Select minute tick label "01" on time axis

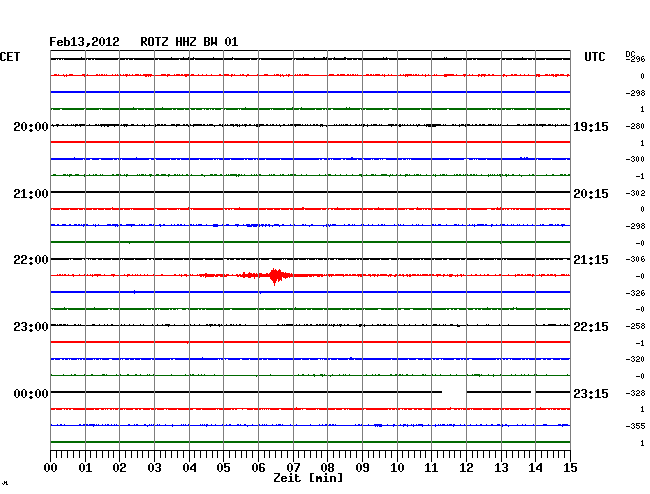(85, 468)
